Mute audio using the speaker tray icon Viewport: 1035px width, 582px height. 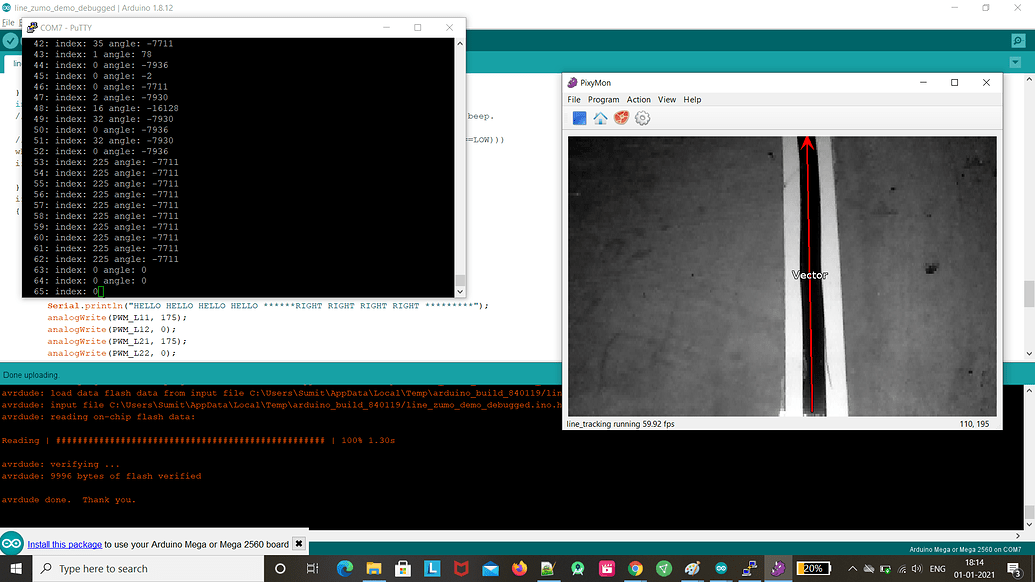[x=917, y=568]
